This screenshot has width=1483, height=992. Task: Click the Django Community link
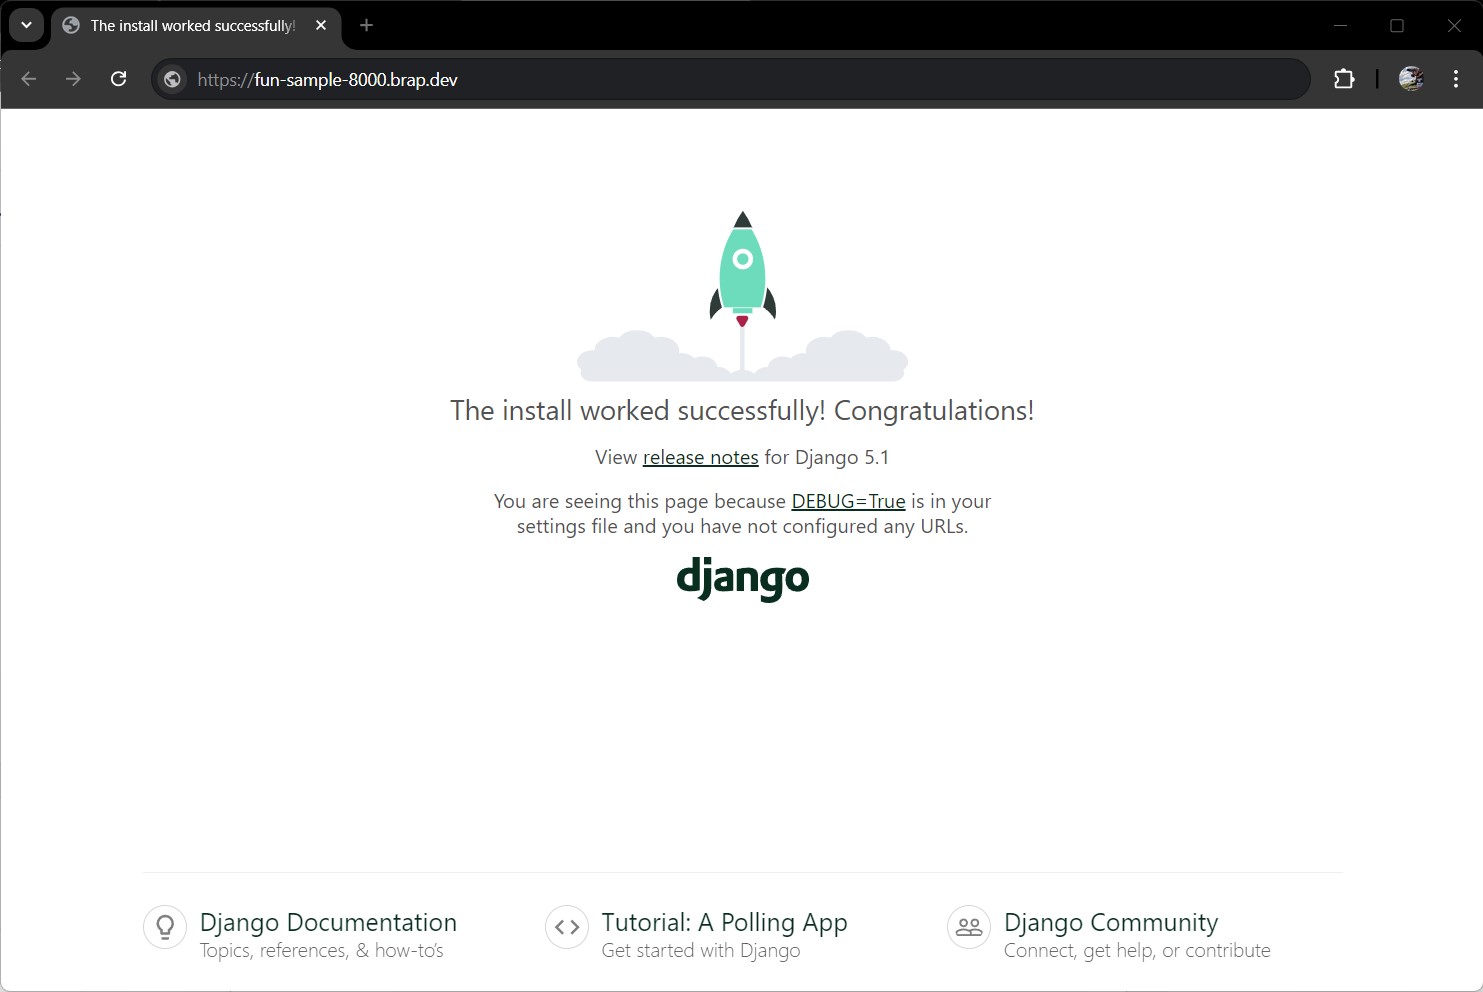pyautogui.click(x=1110, y=922)
